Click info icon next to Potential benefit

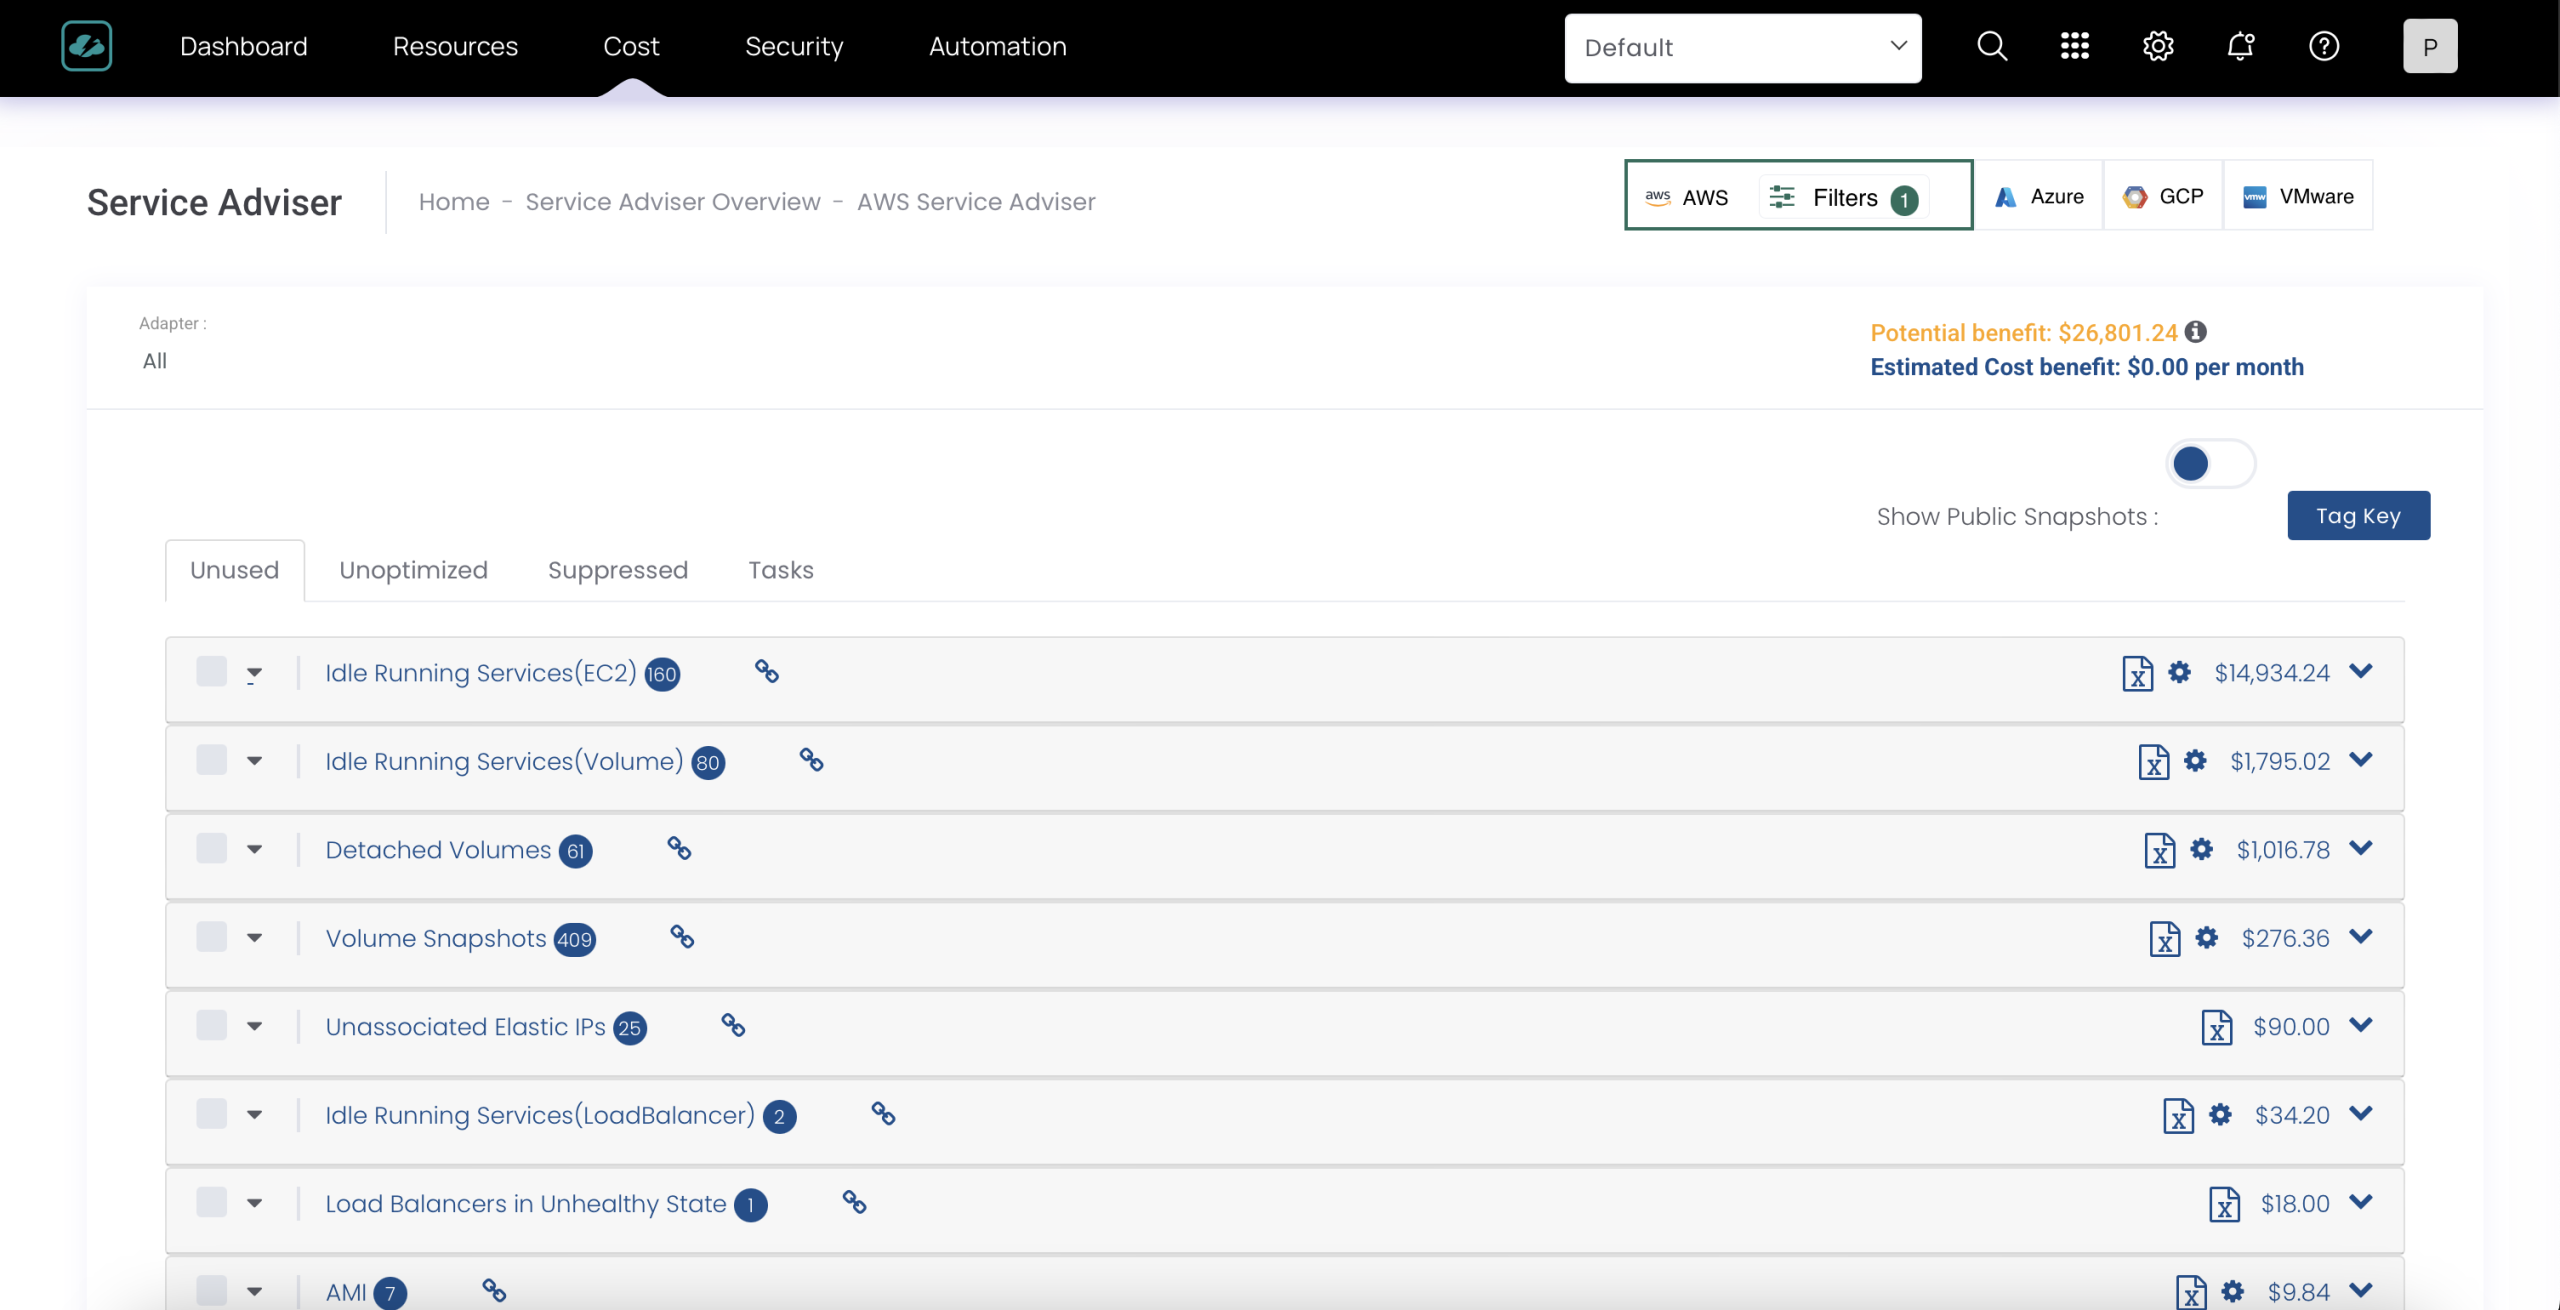click(2196, 332)
